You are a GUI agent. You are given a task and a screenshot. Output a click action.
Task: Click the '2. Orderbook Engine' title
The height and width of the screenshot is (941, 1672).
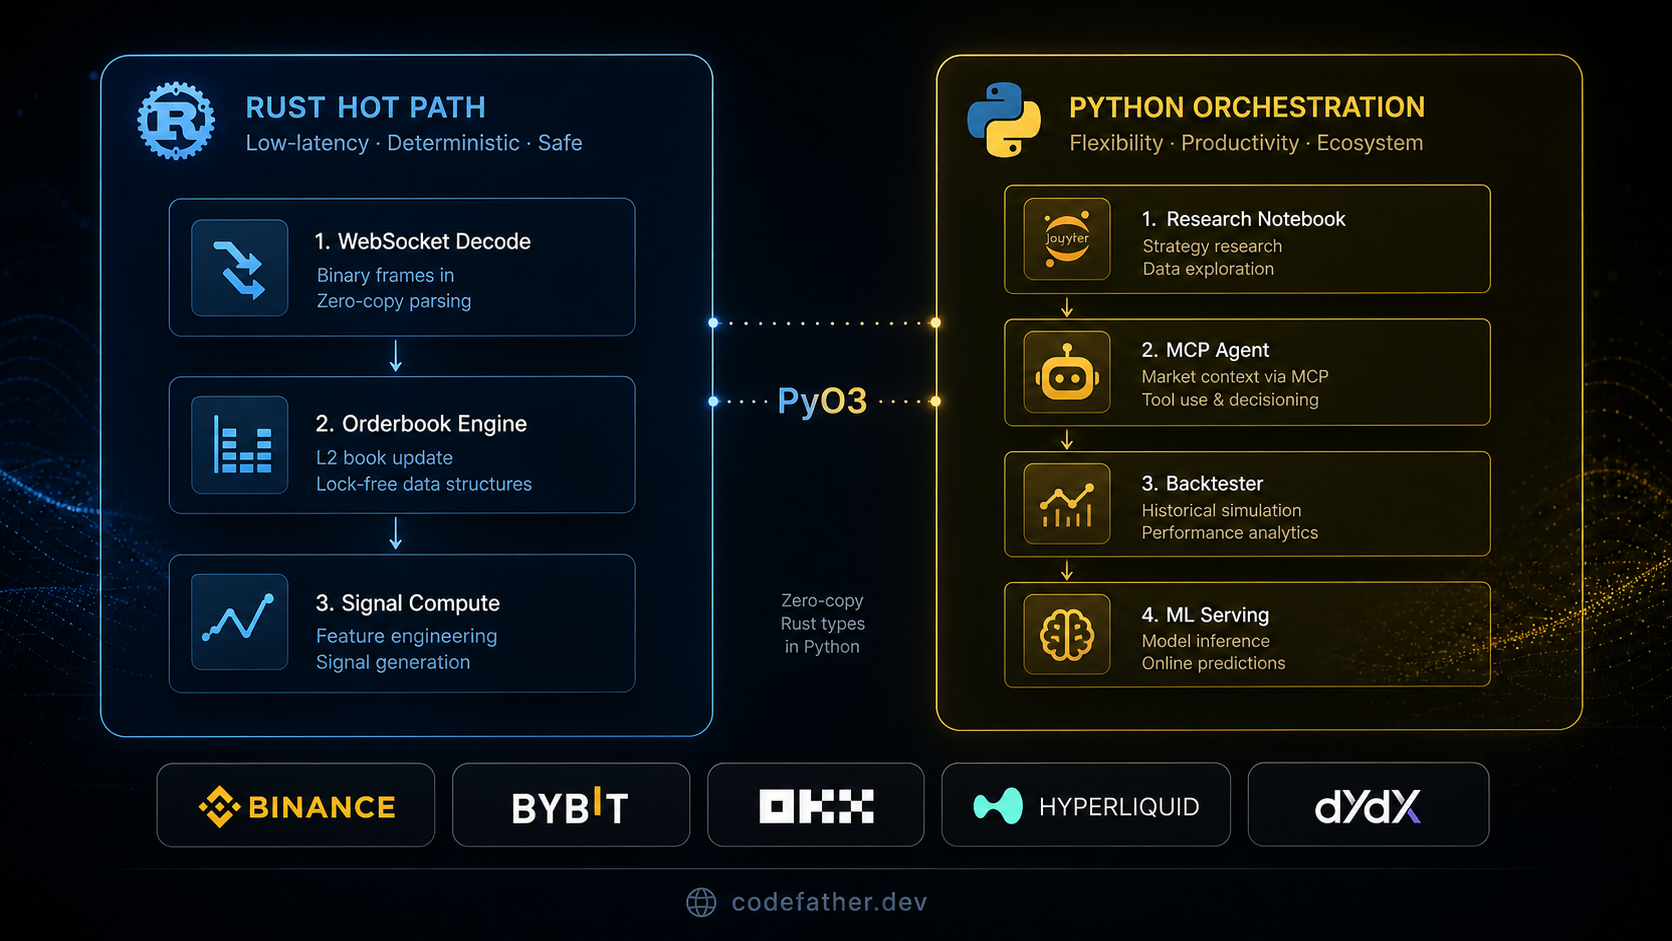point(421,424)
